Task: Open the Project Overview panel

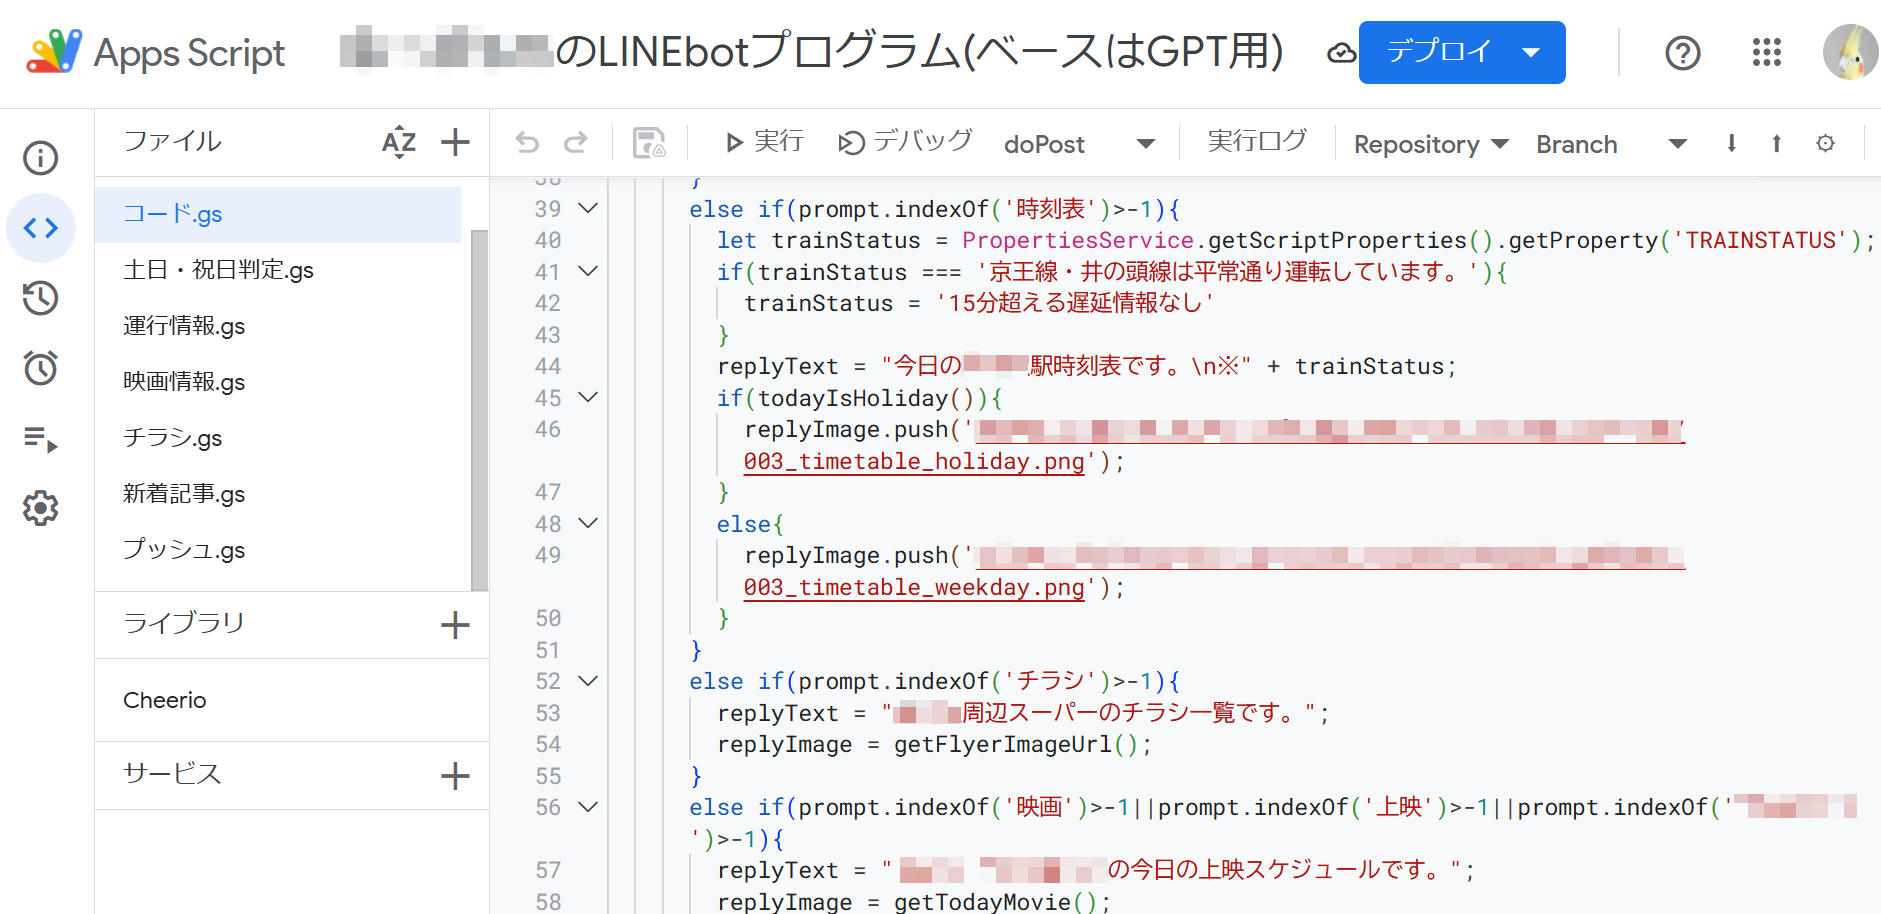Action: (x=40, y=157)
